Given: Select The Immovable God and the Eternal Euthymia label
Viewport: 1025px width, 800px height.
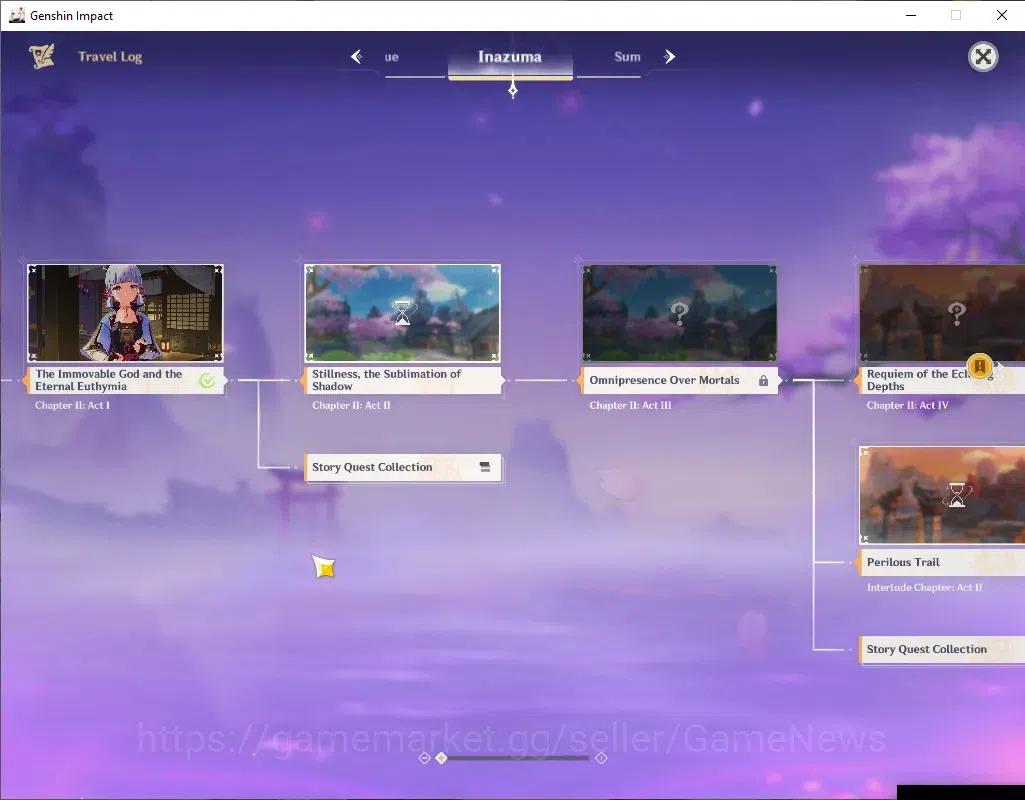Looking at the screenshot, I should point(124,380).
